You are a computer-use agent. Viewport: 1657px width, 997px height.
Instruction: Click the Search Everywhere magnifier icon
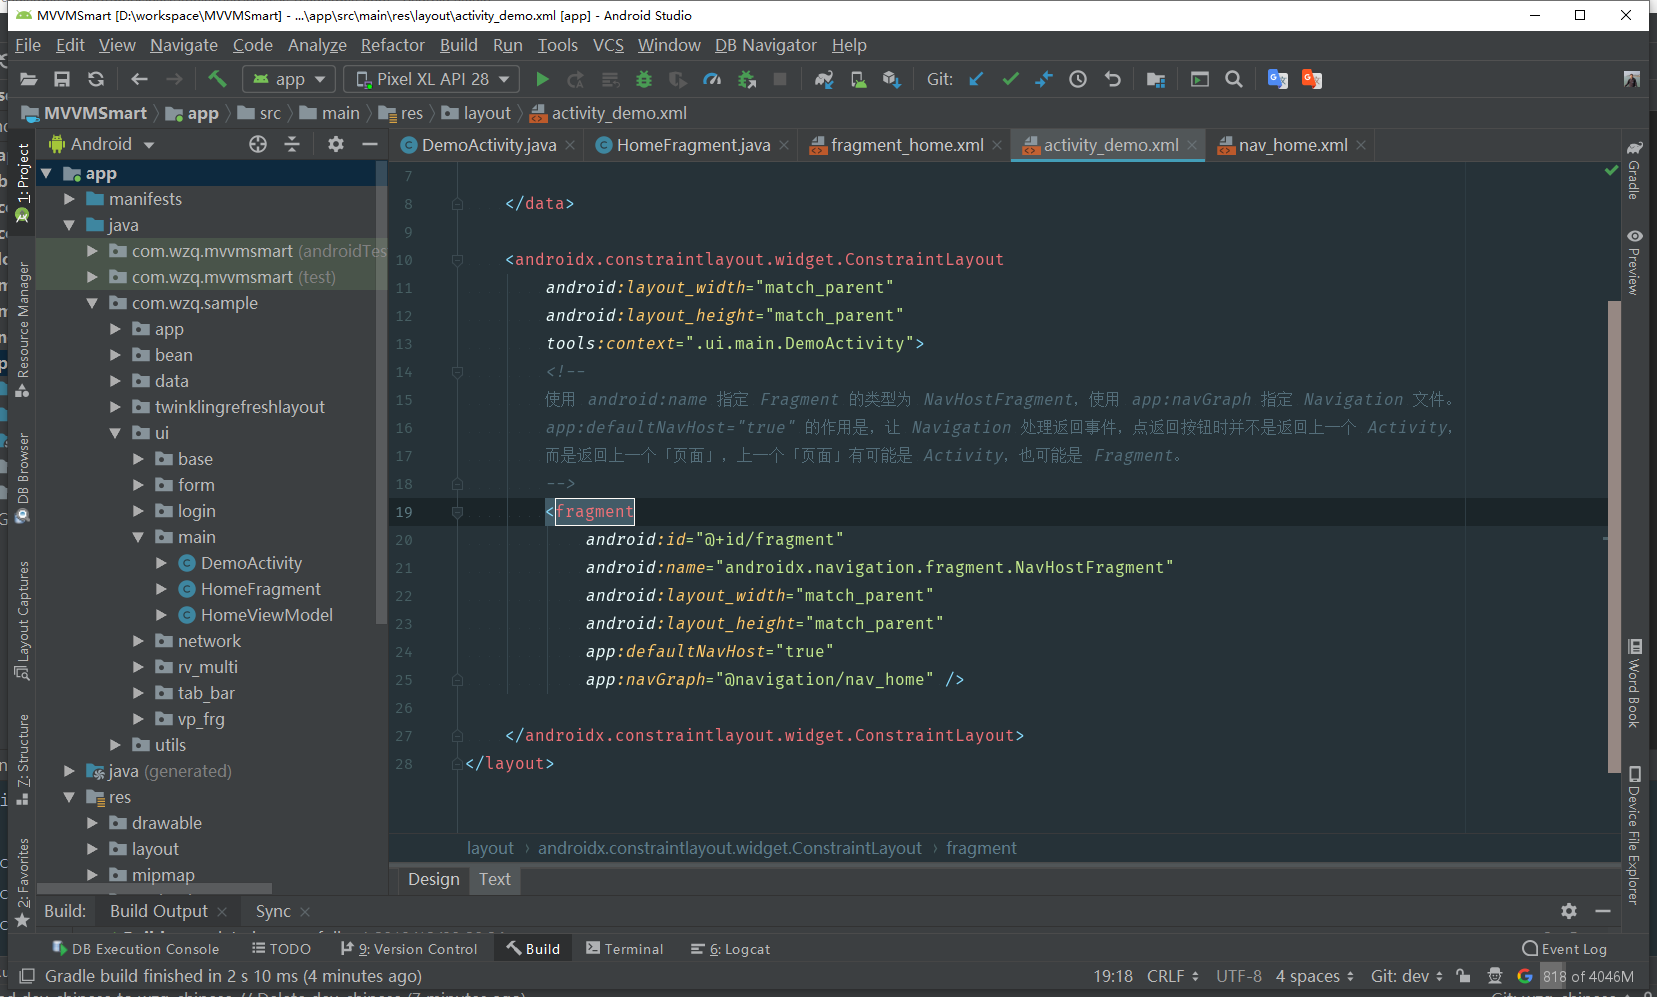1234,80
